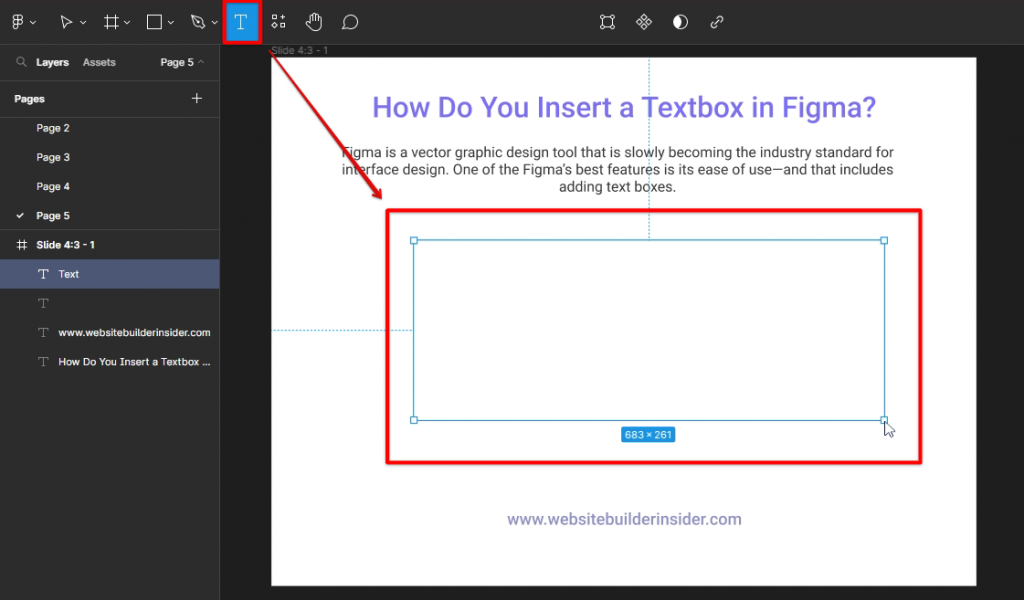This screenshot has height=600, width=1024.
Task: Open the Figma main menu
Action: (x=18, y=21)
